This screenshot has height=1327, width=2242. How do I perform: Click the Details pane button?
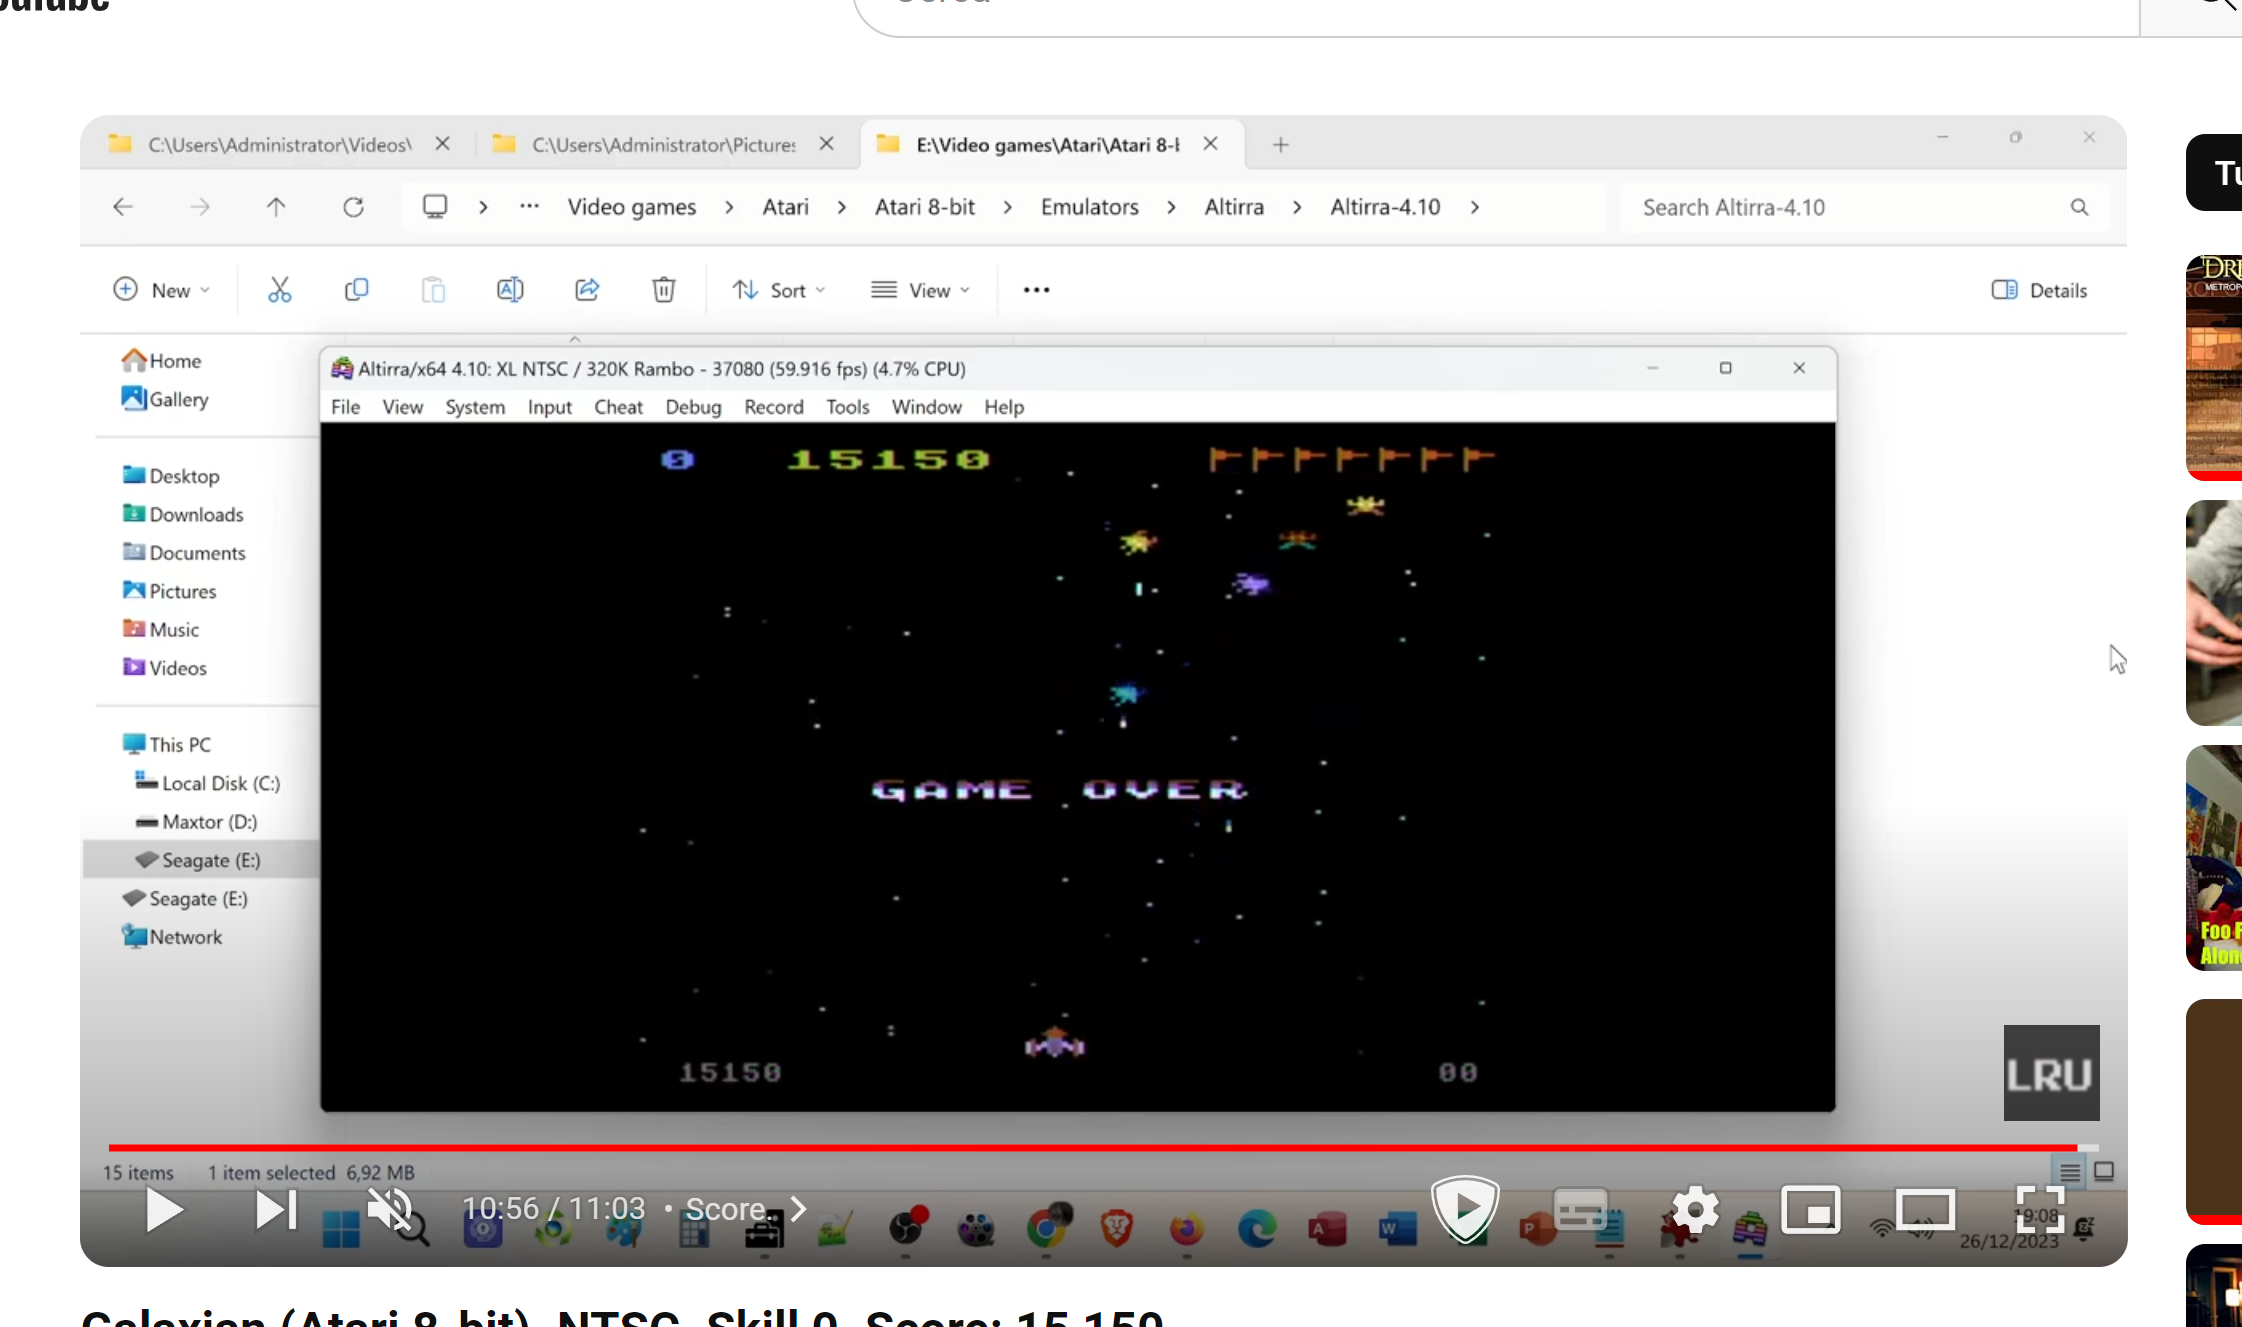2039,290
